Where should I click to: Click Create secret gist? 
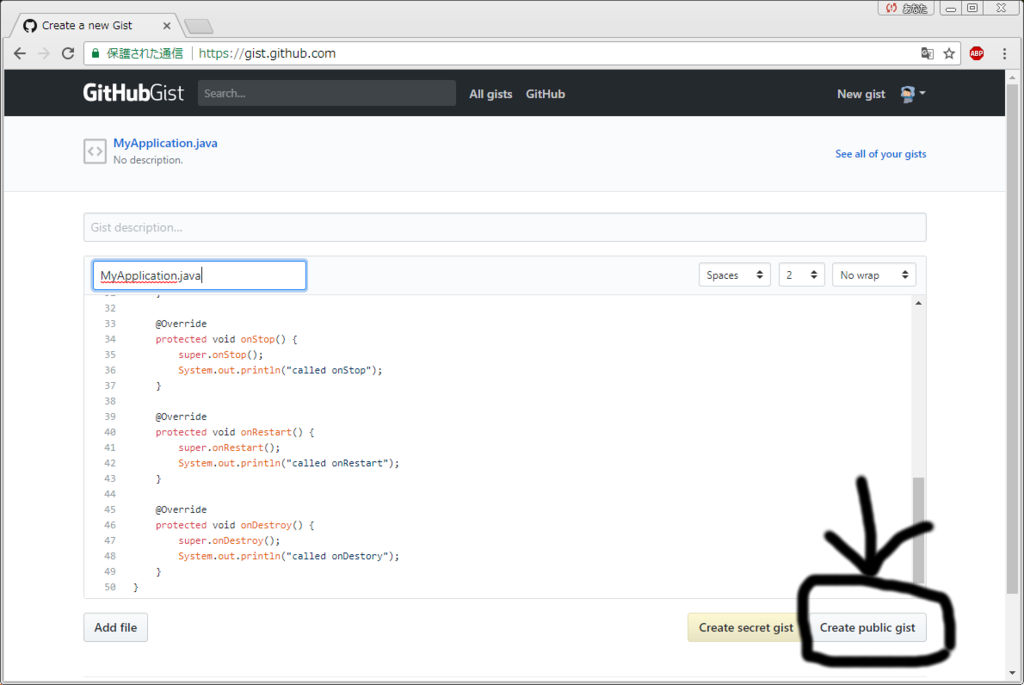tap(746, 628)
